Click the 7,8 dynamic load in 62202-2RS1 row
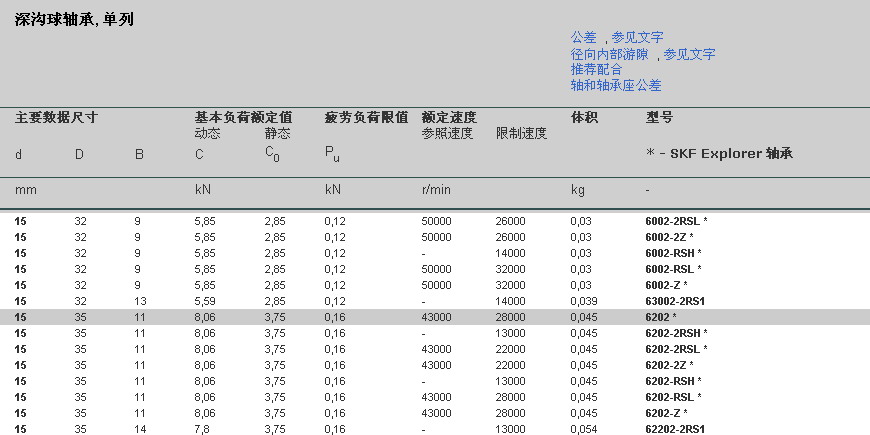The width and height of the screenshot is (870, 435). 201,429
